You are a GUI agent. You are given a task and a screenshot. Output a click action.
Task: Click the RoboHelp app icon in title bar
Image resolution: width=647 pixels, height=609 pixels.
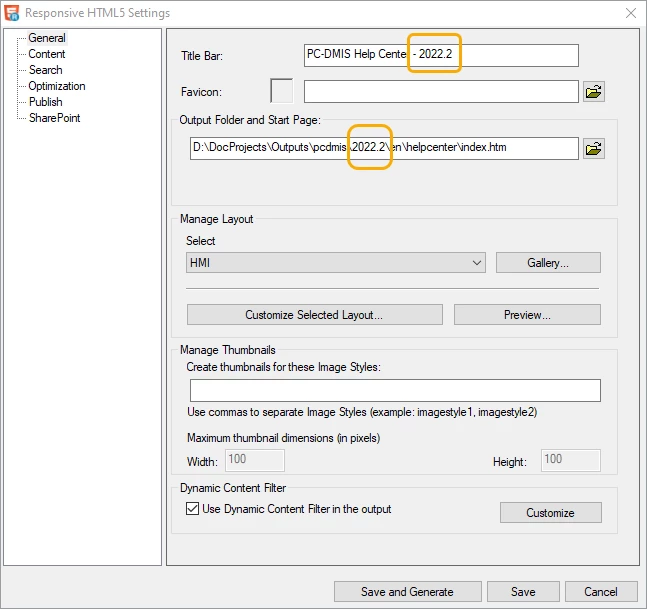tap(12, 13)
